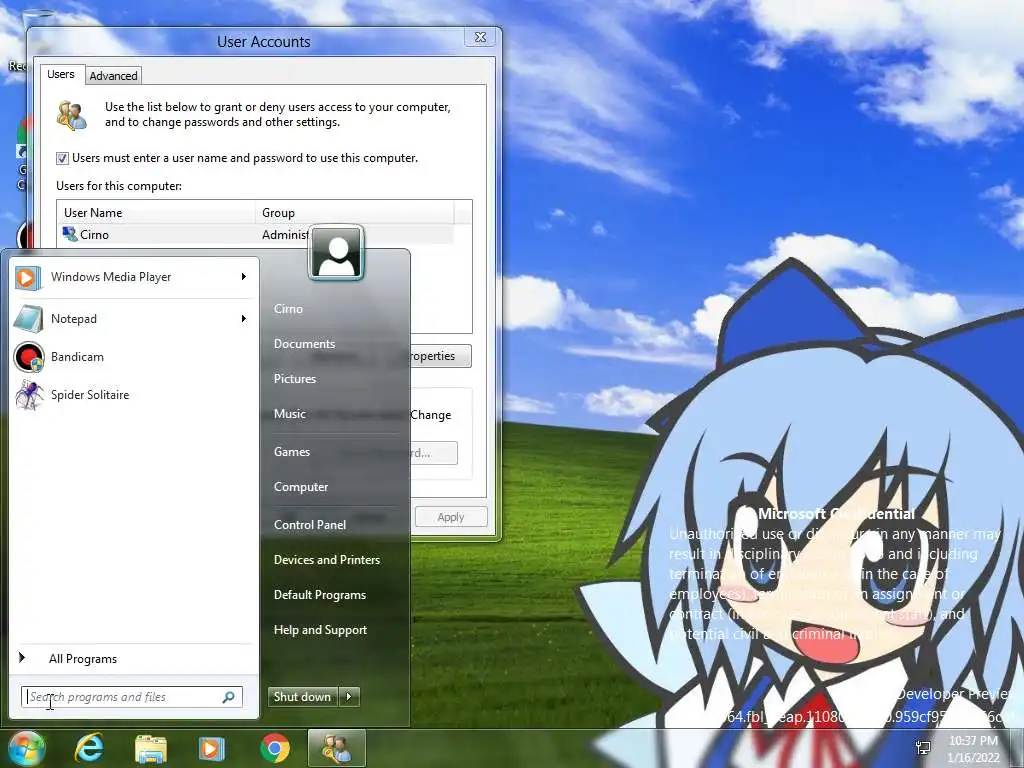
Task: Open Default Programs
Action: click(319, 595)
